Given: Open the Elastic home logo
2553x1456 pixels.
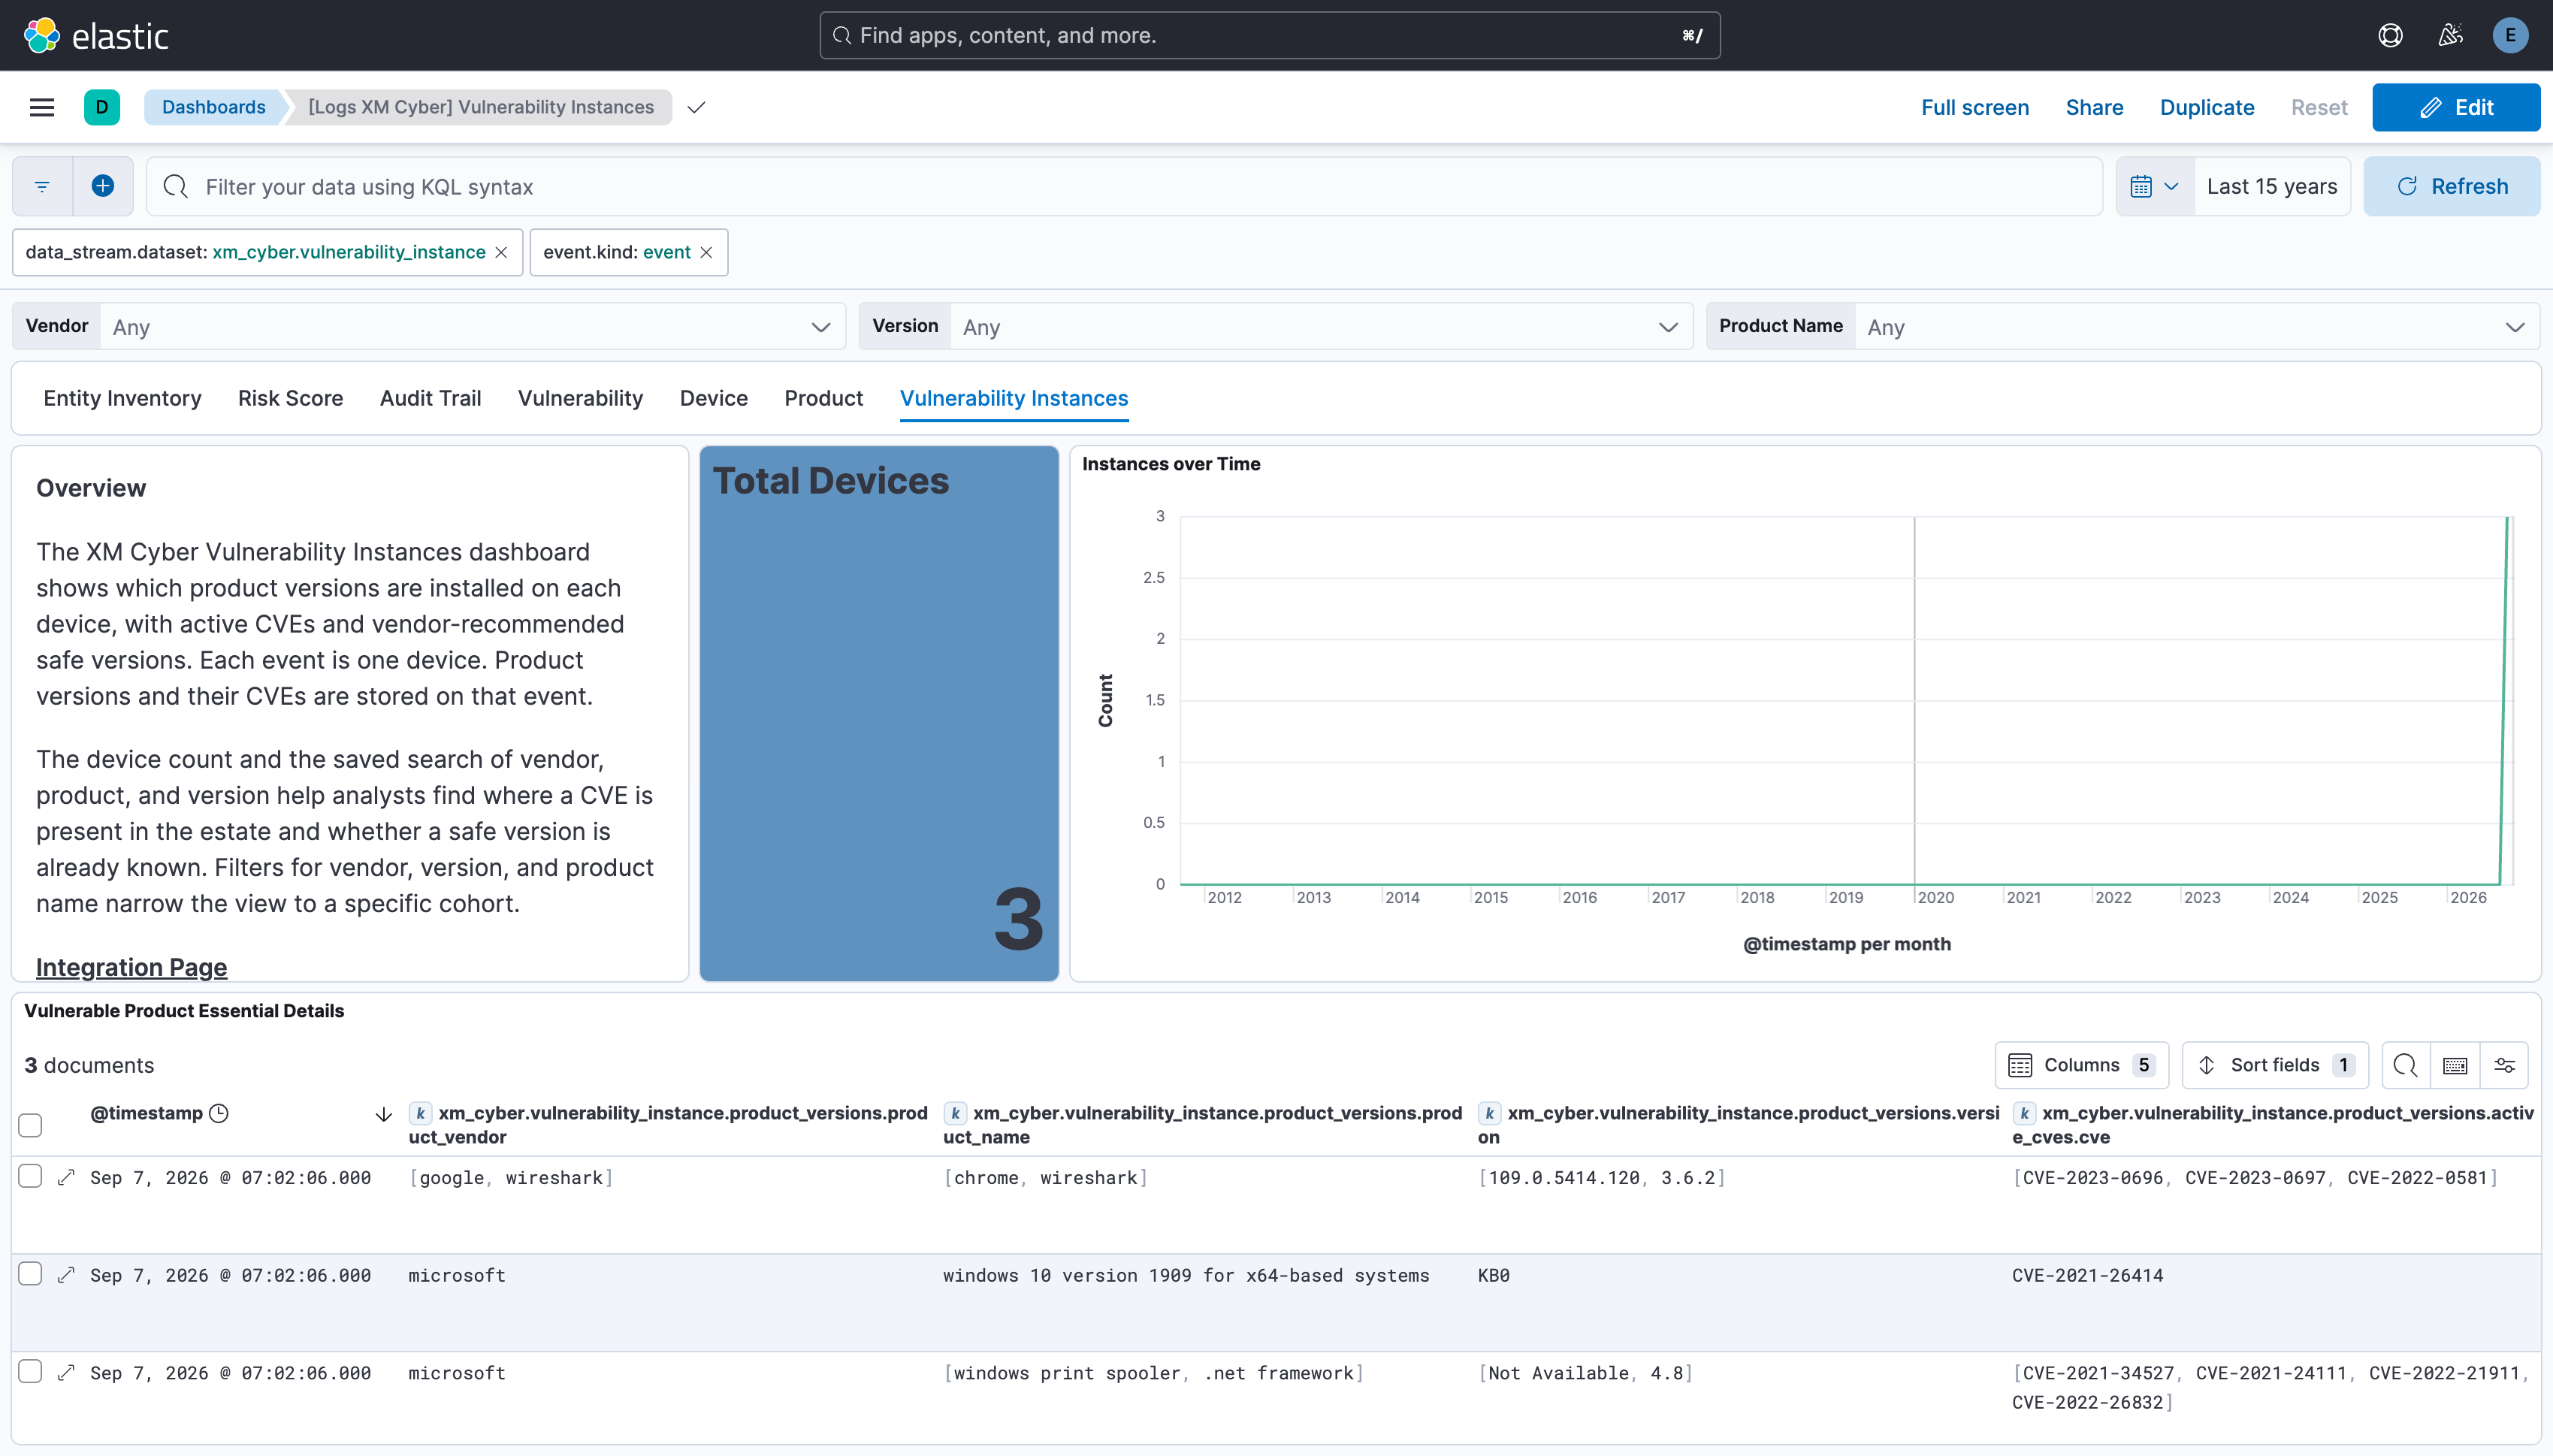Looking at the screenshot, I should pyautogui.click(x=96, y=35).
